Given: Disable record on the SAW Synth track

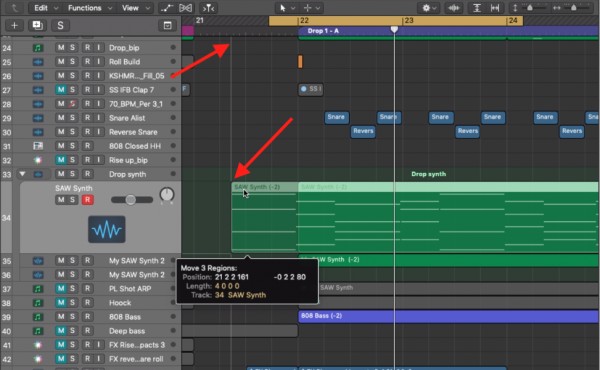Looking at the screenshot, I should tap(88, 200).
